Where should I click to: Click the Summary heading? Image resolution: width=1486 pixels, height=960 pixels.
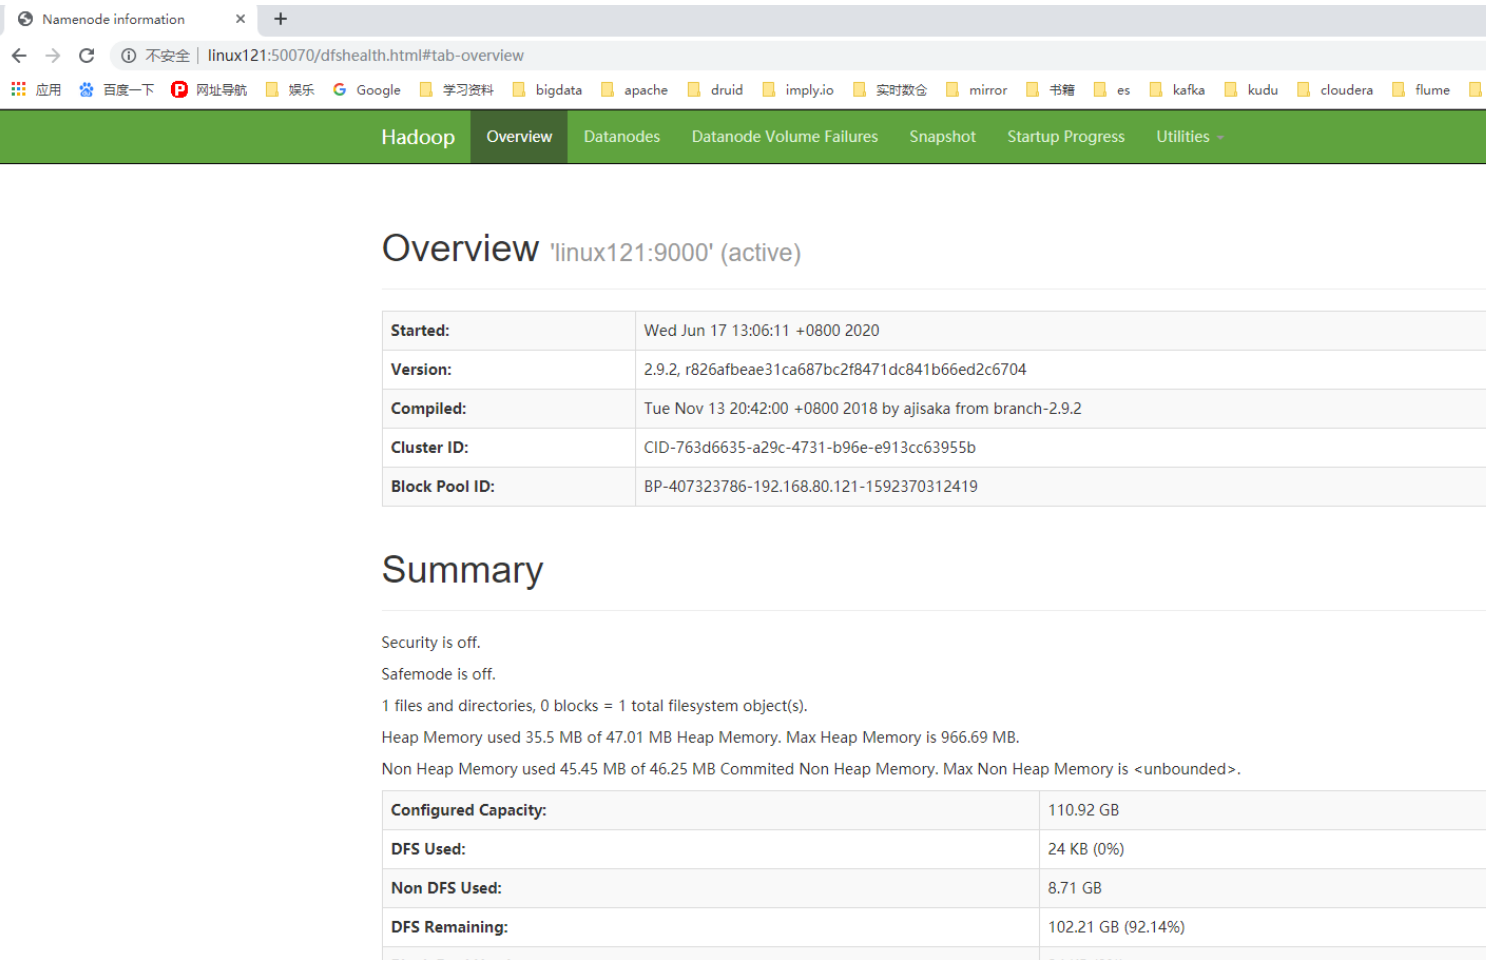pyautogui.click(x=462, y=570)
